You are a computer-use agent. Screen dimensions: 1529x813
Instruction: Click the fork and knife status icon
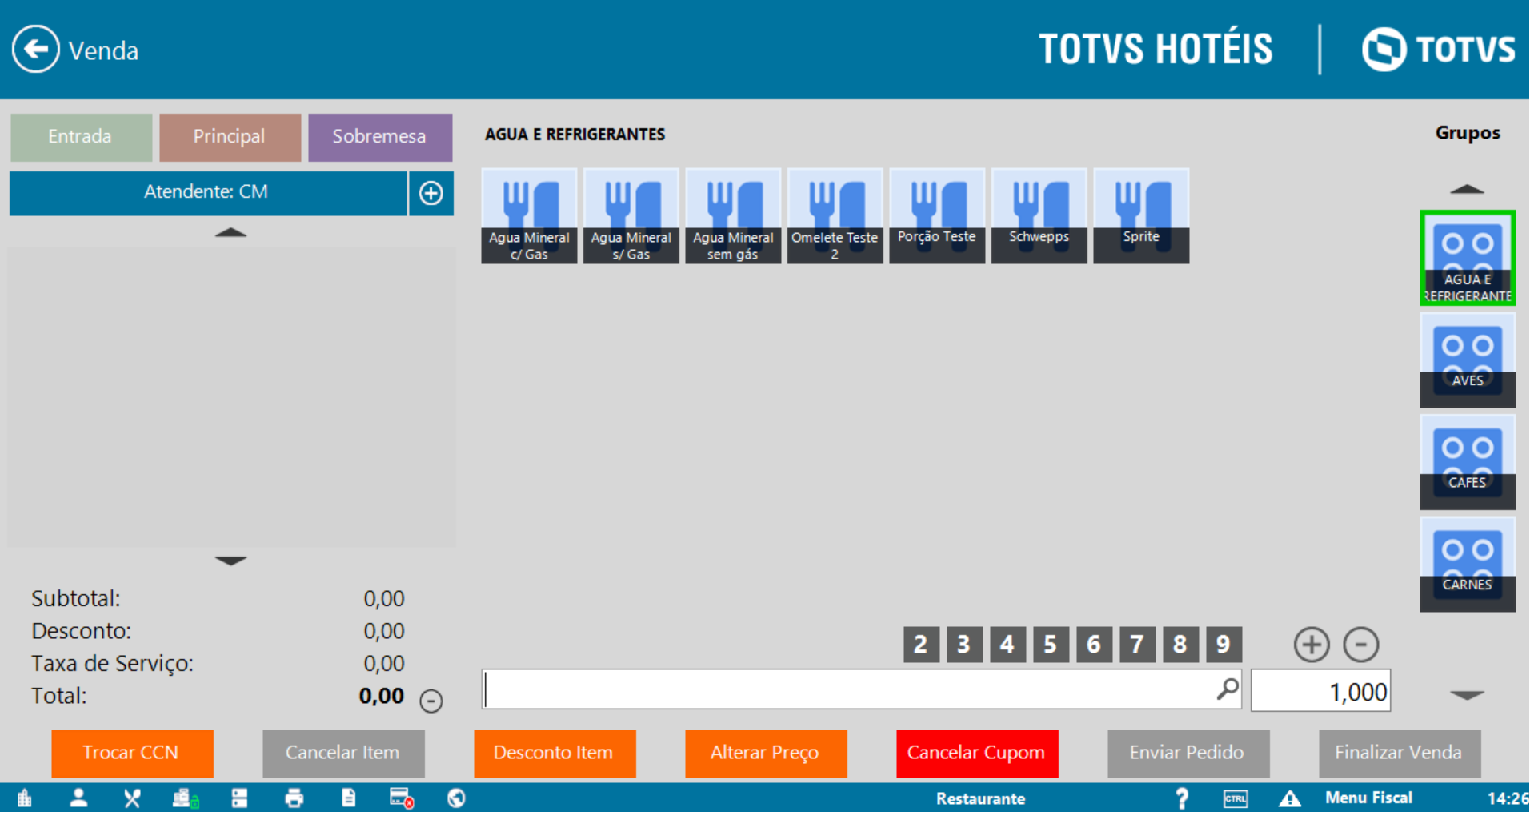pyautogui.click(x=132, y=798)
